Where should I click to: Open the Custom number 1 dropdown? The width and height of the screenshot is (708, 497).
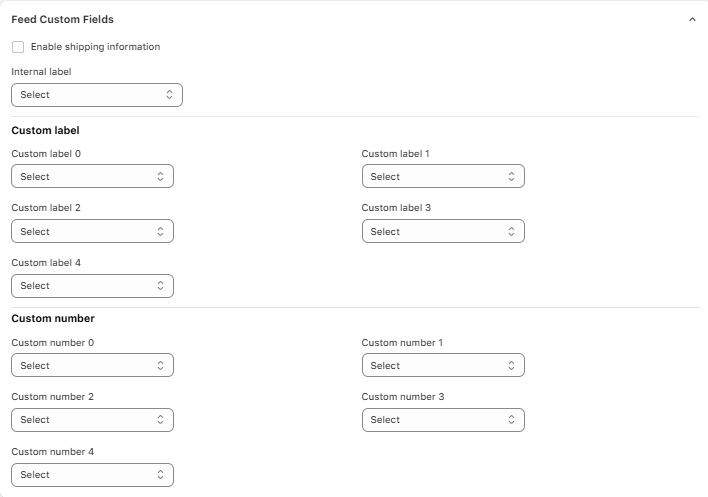coord(443,366)
